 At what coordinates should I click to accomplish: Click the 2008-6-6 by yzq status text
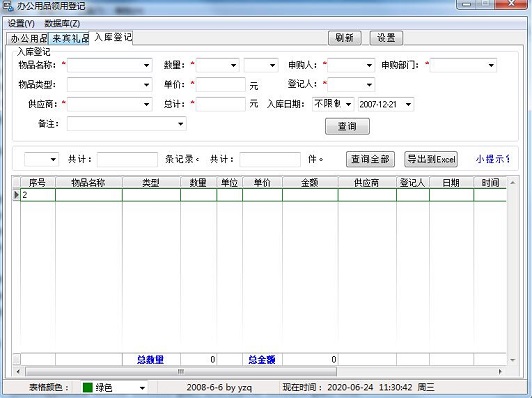tap(219, 387)
